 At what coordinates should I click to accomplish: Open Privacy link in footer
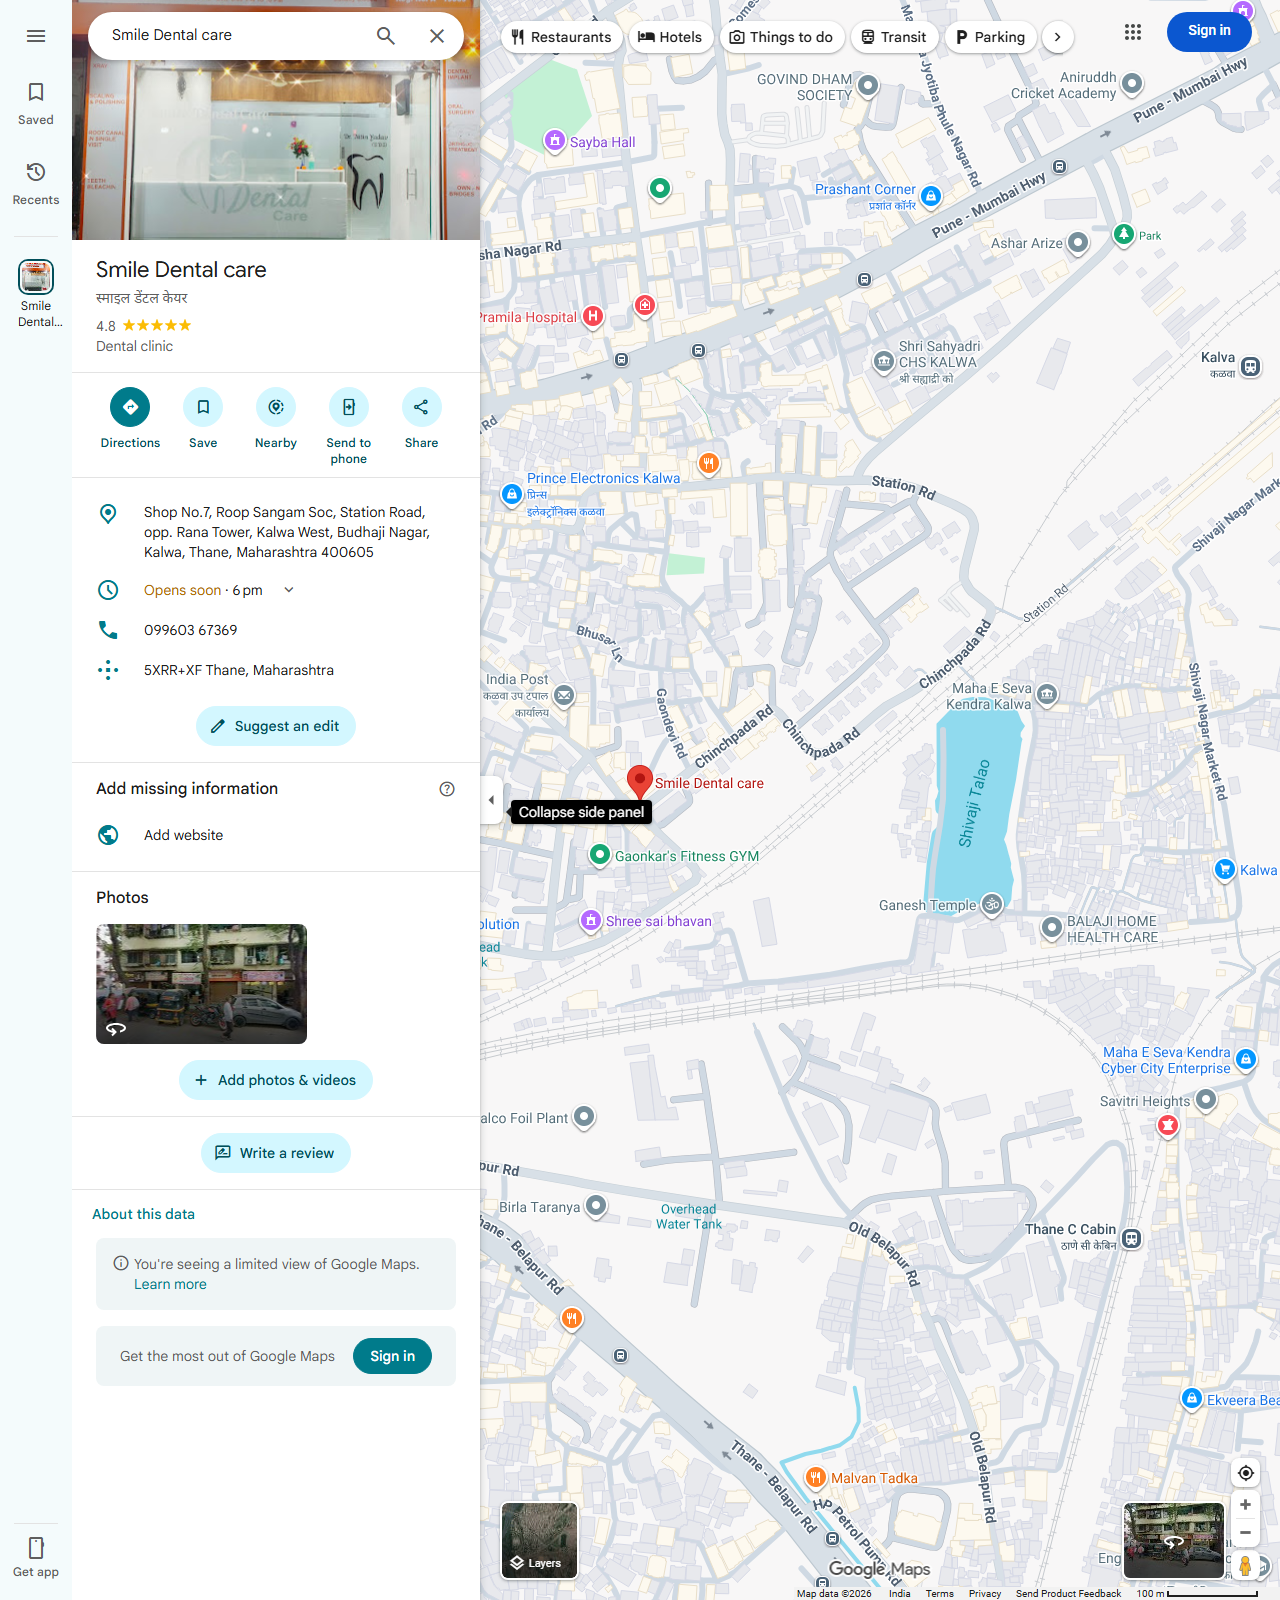pyautogui.click(x=985, y=1593)
